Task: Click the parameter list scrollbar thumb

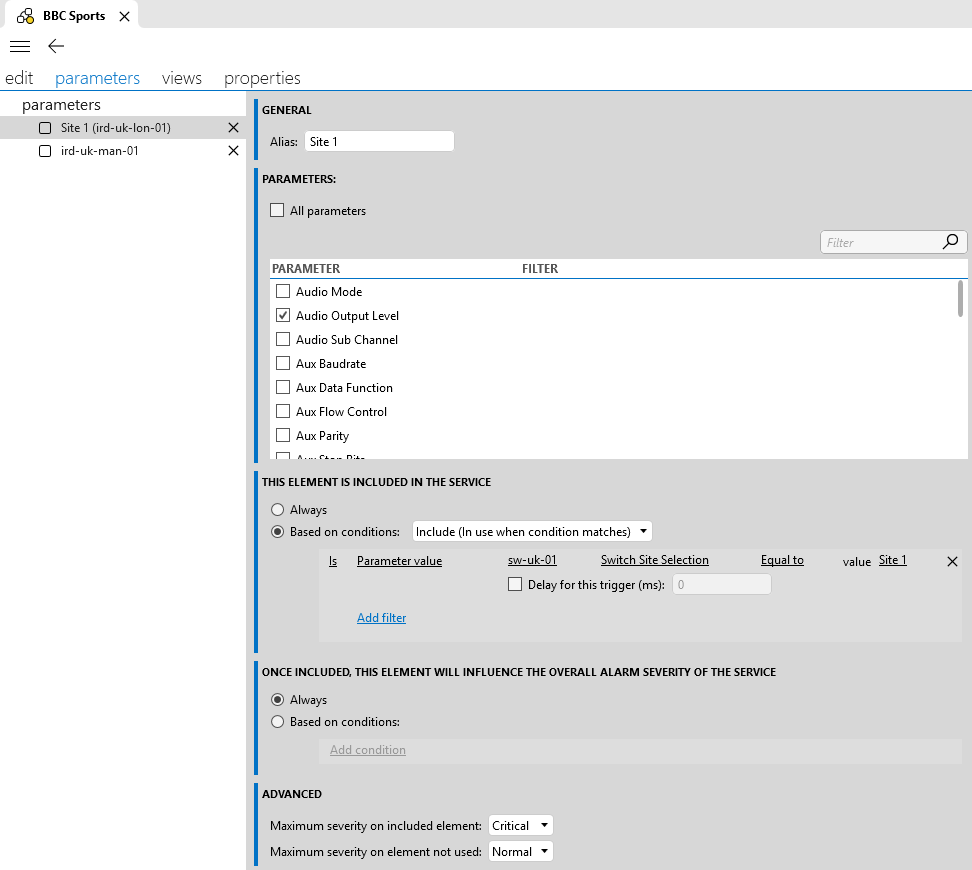Action: 960,299
